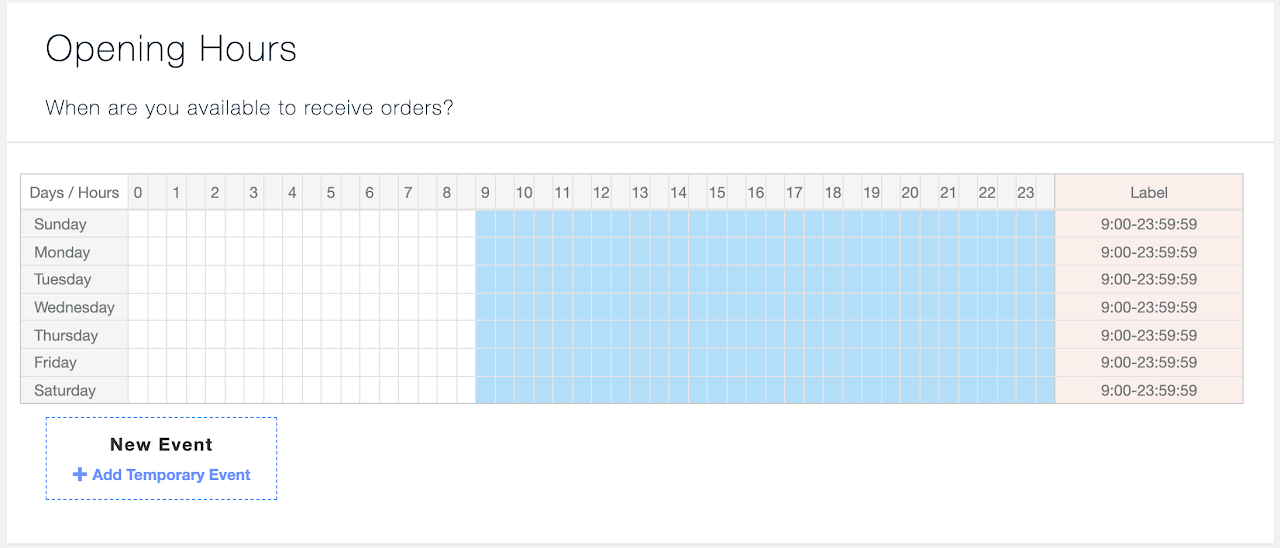Toggle the Thursday blue cell under hour 15
1280x548 pixels.
717,335
